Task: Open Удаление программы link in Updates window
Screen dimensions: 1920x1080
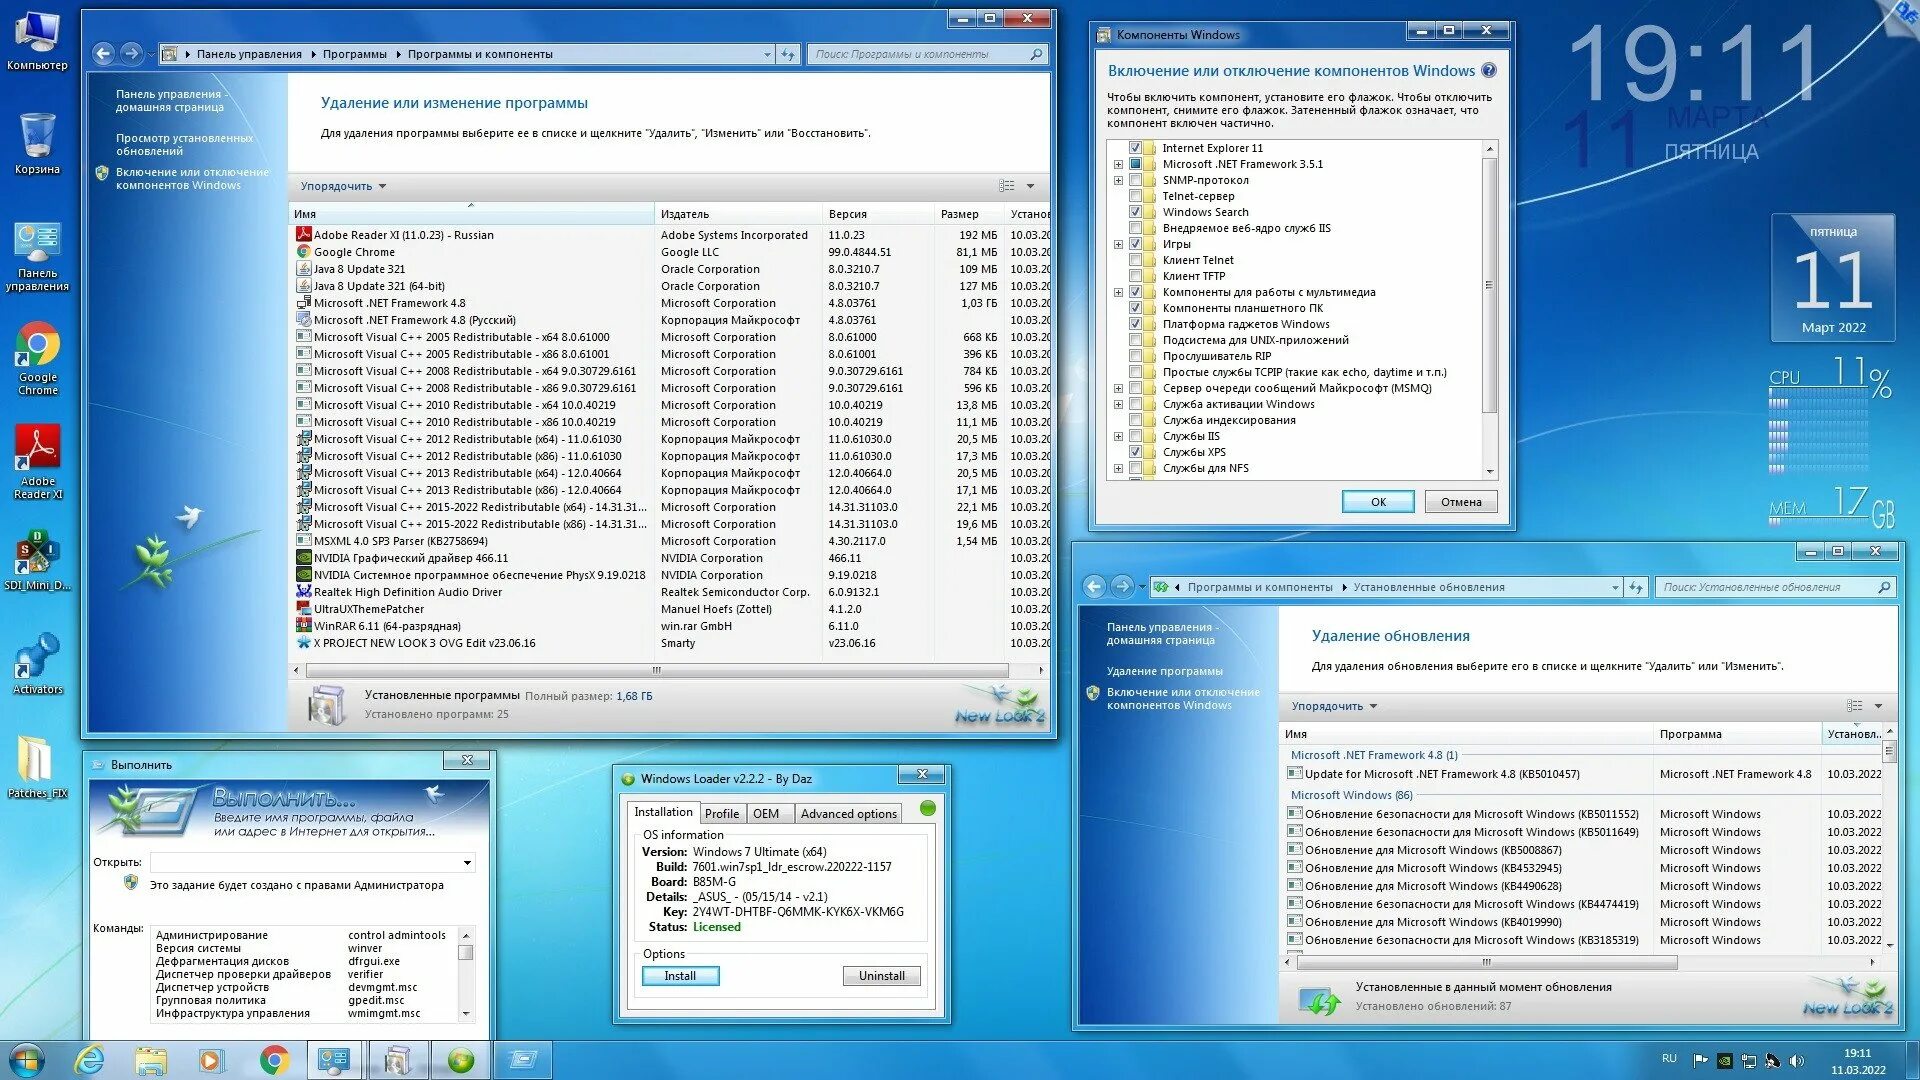Action: click(x=1164, y=671)
